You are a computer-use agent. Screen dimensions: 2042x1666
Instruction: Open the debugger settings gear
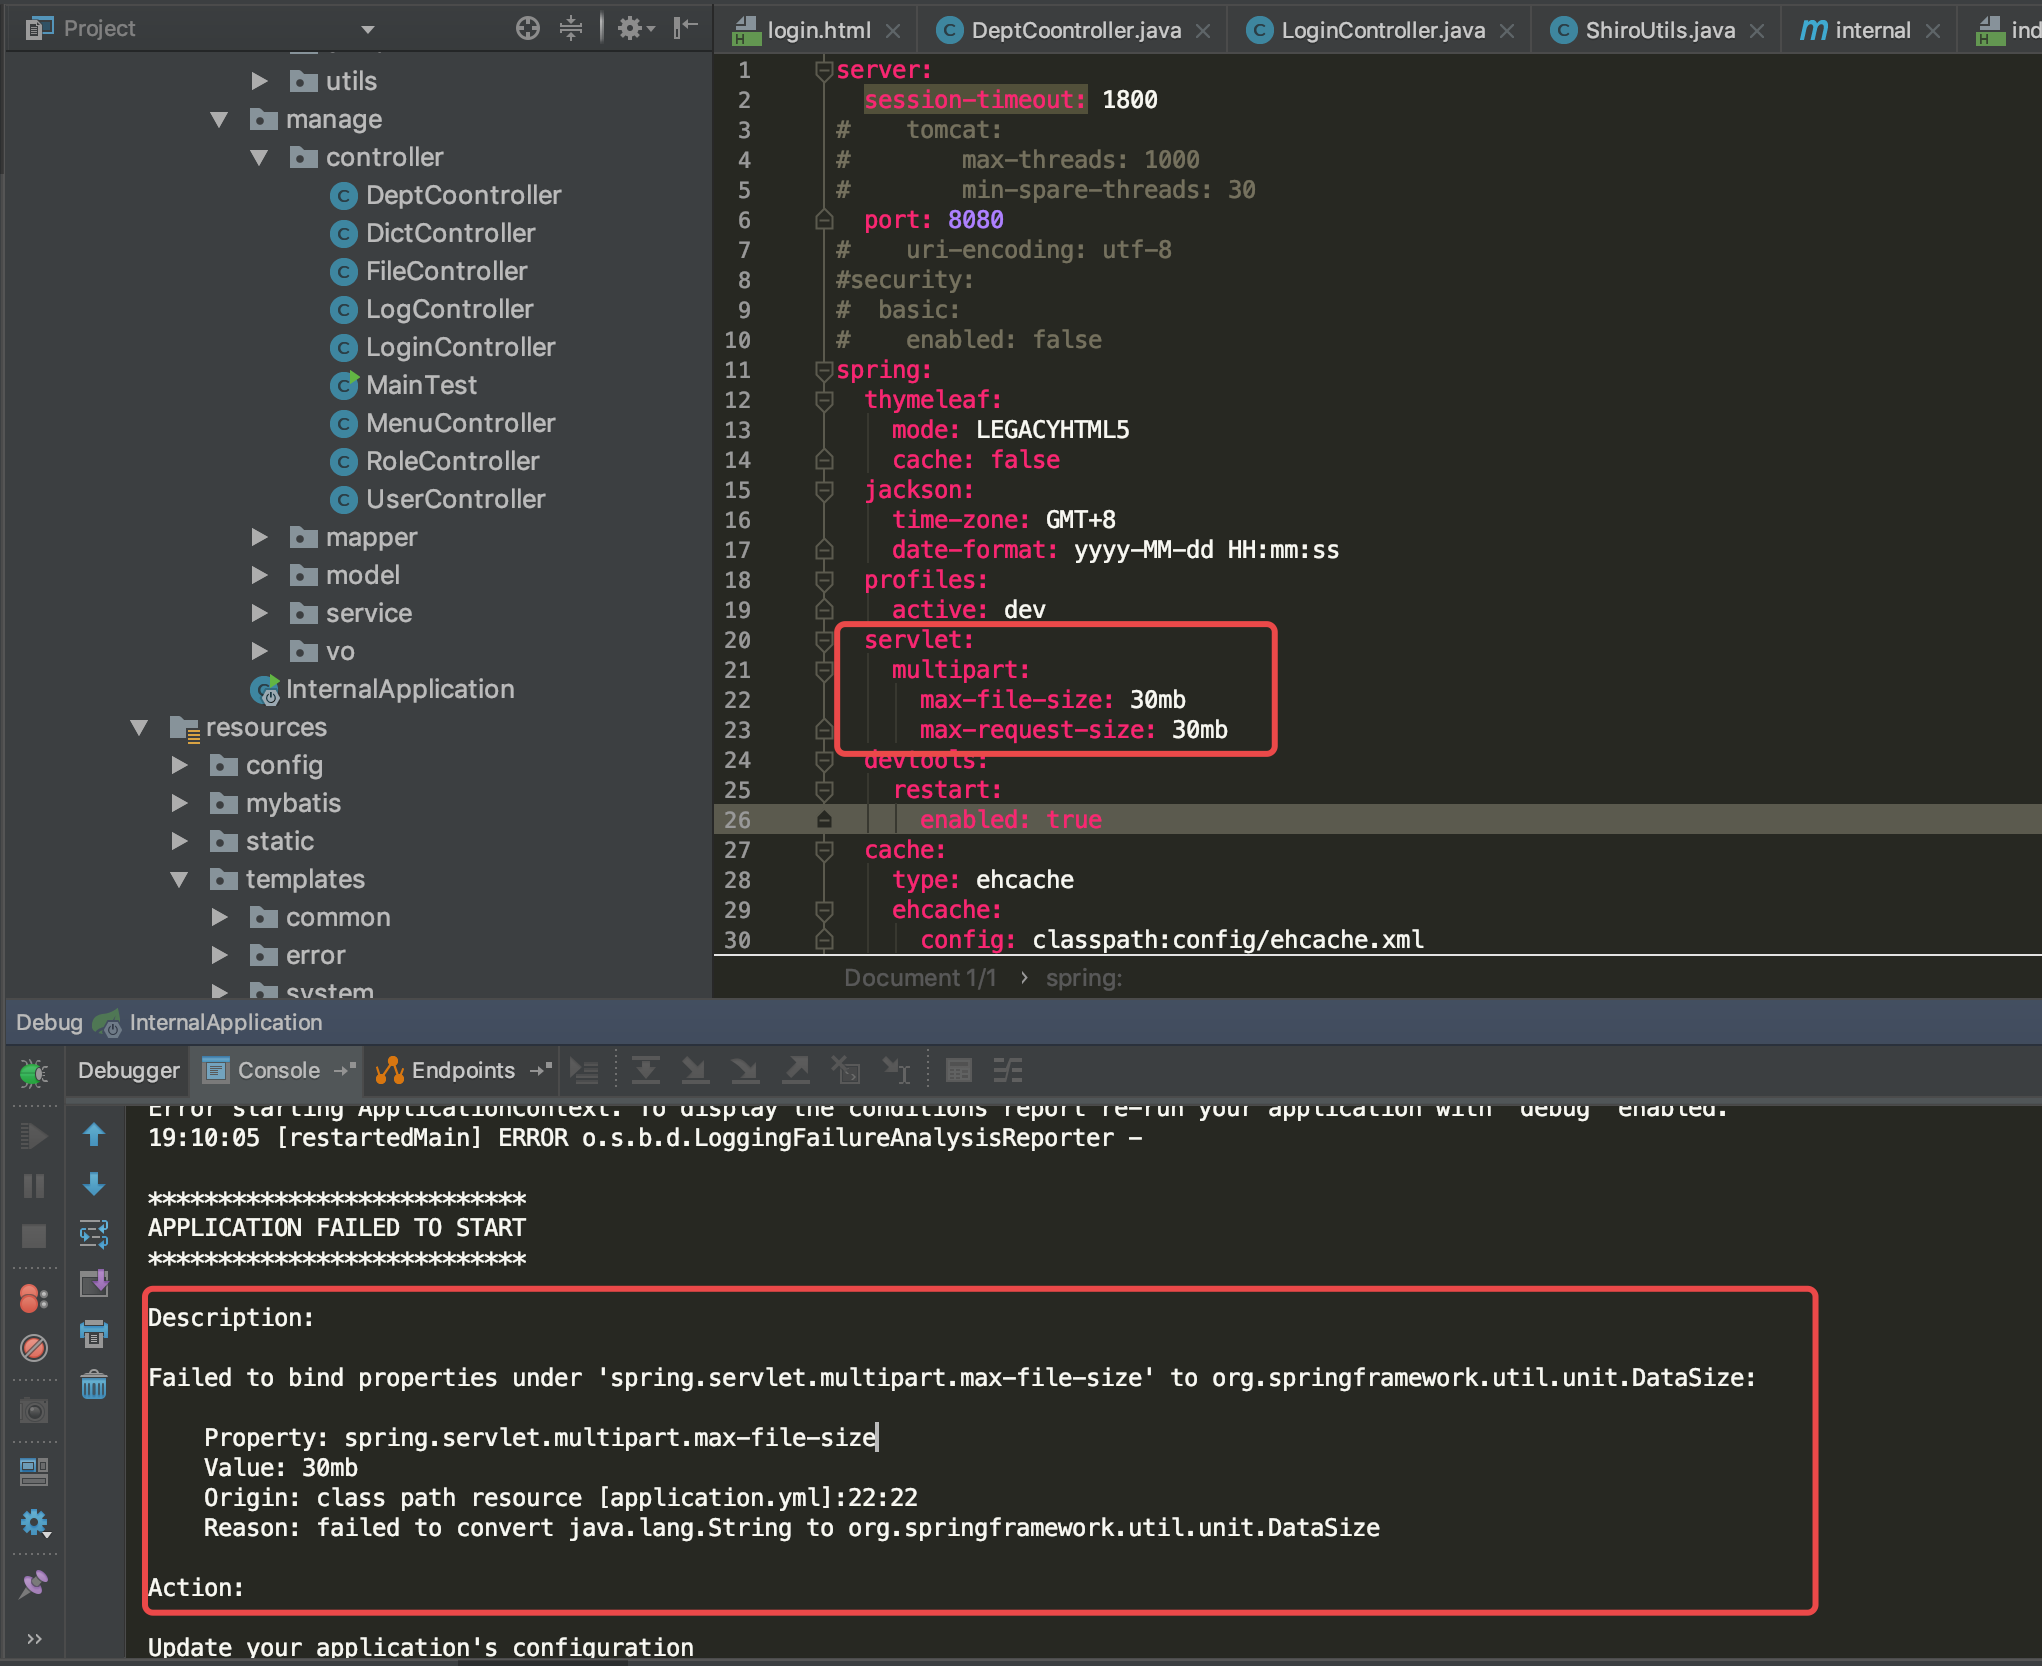pos(35,1522)
